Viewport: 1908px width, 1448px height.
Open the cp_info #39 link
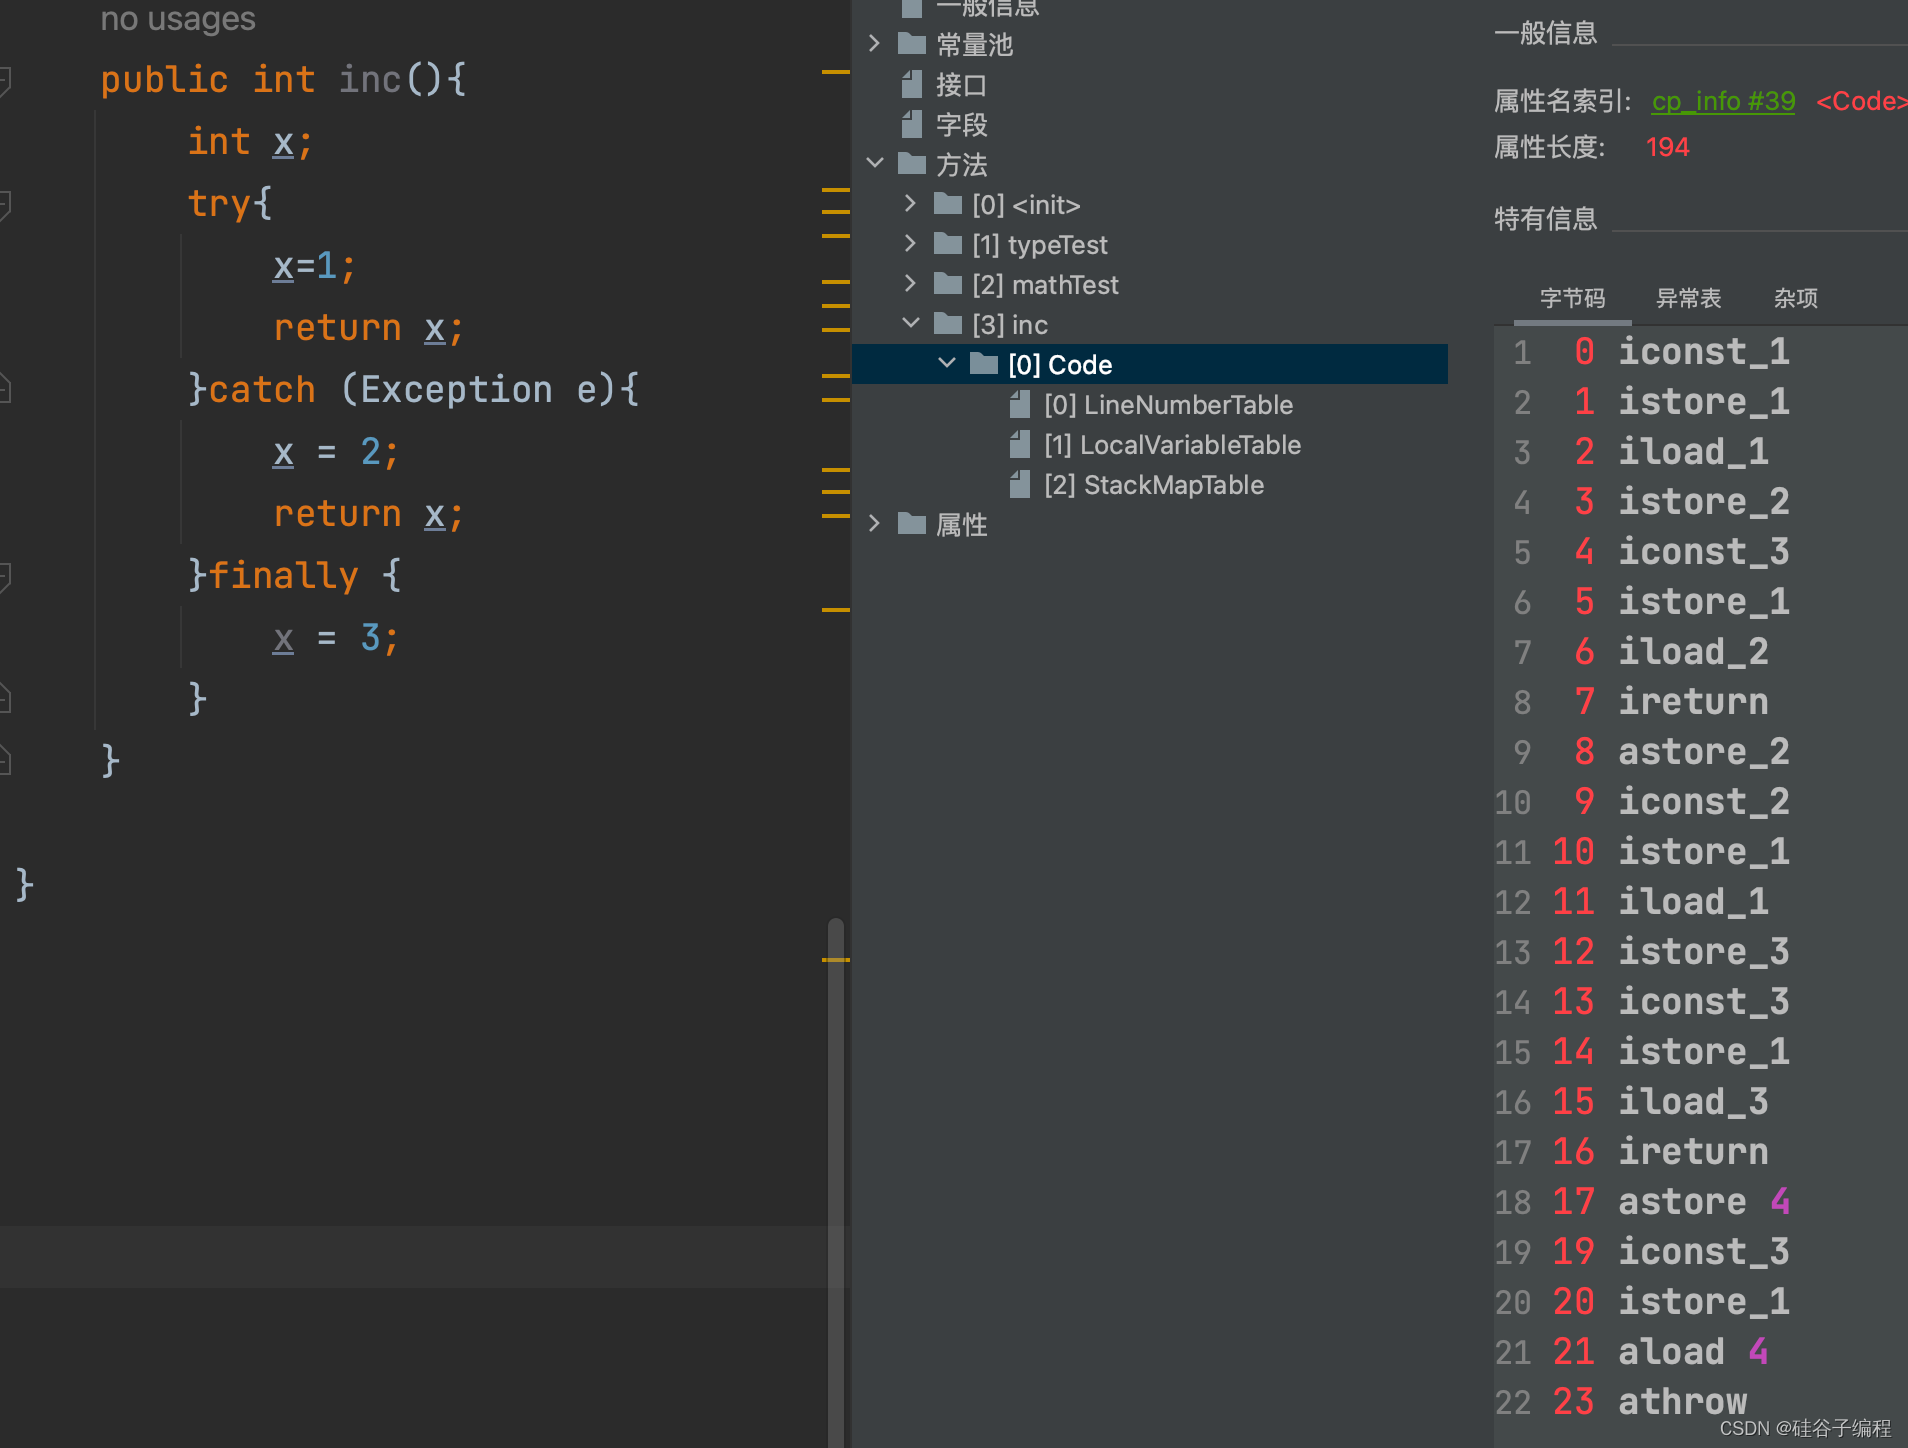point(1723,101)
